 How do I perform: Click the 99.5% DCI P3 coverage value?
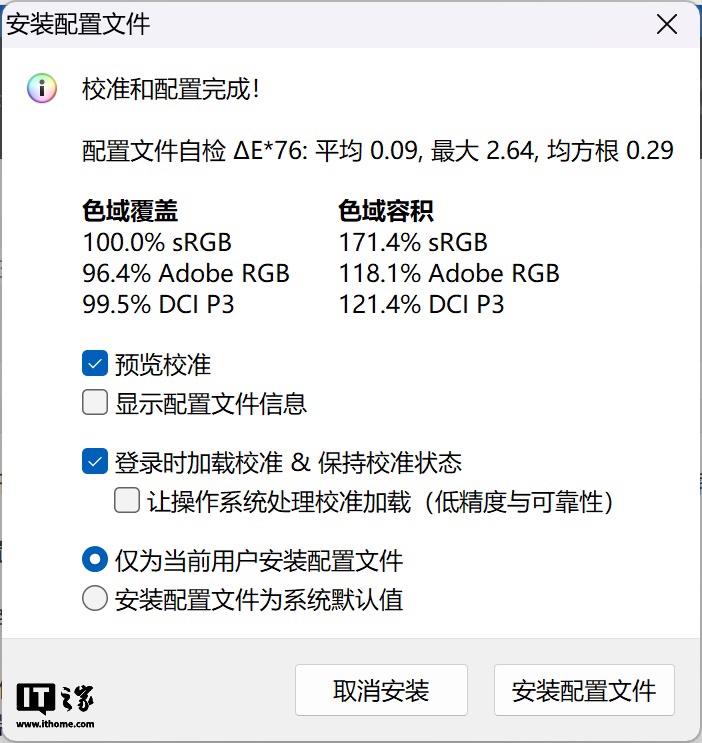[x=158, y=304]
